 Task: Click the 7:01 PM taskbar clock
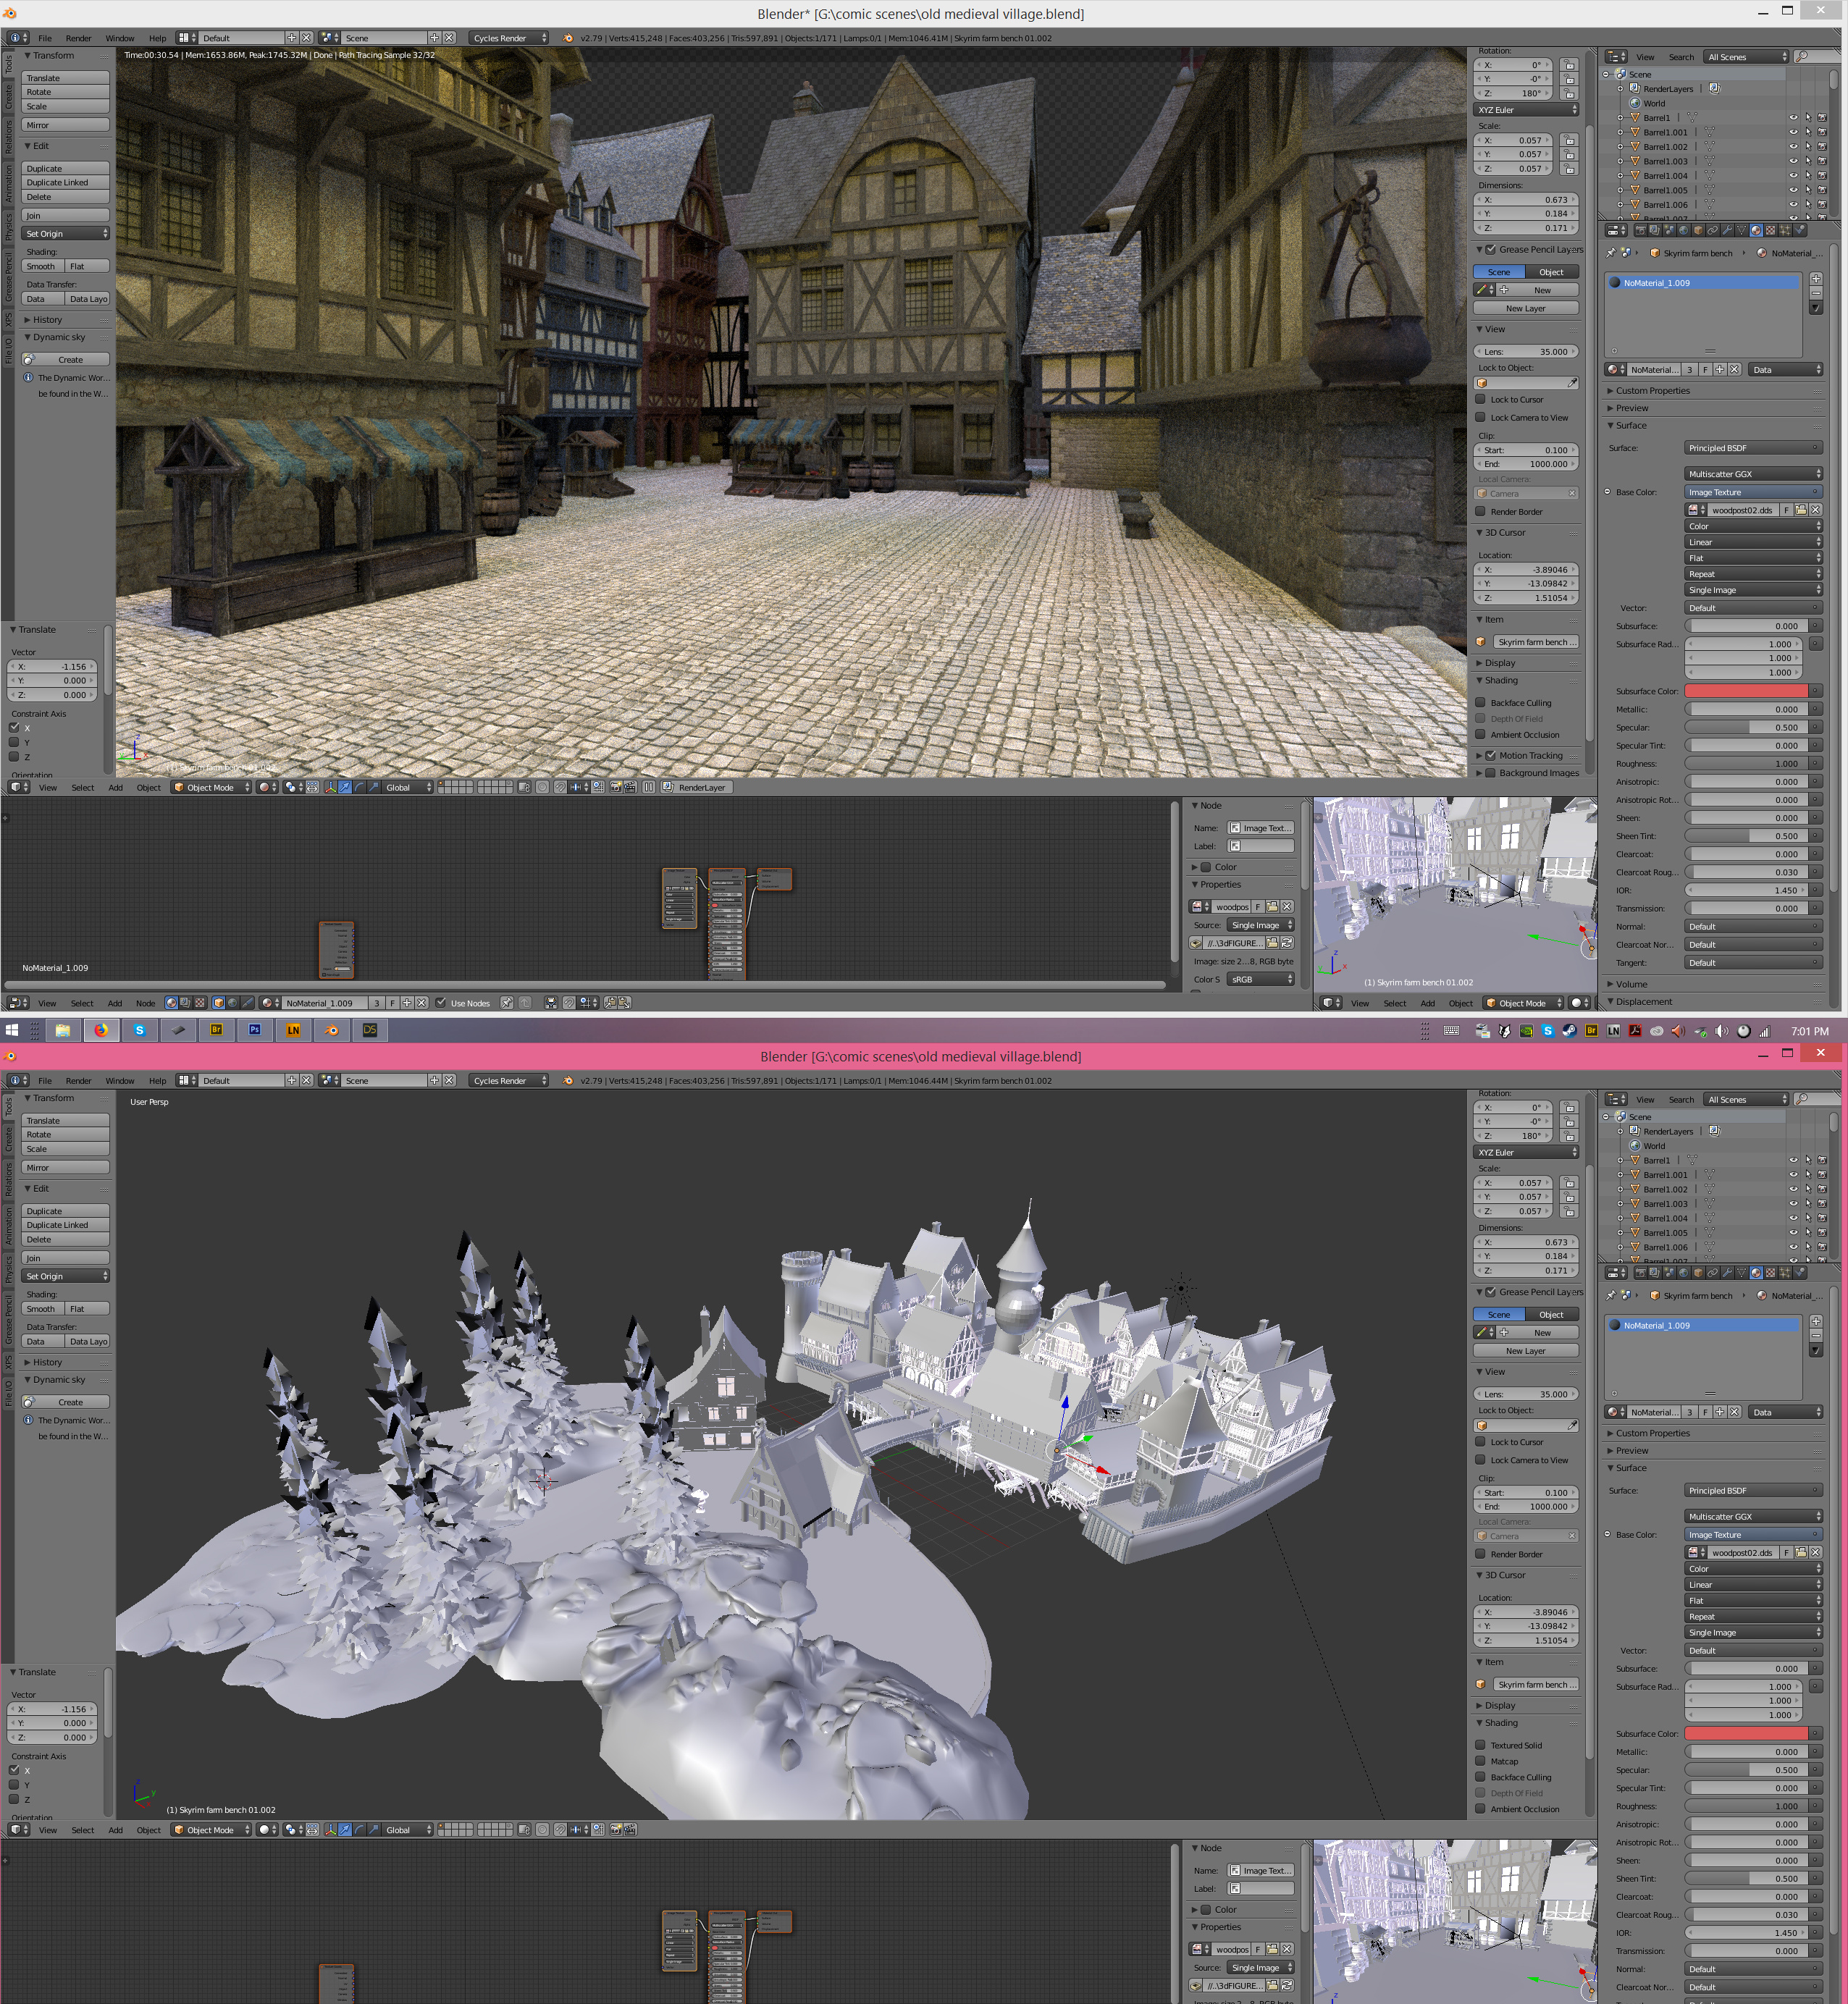tap(1809, 1031)
